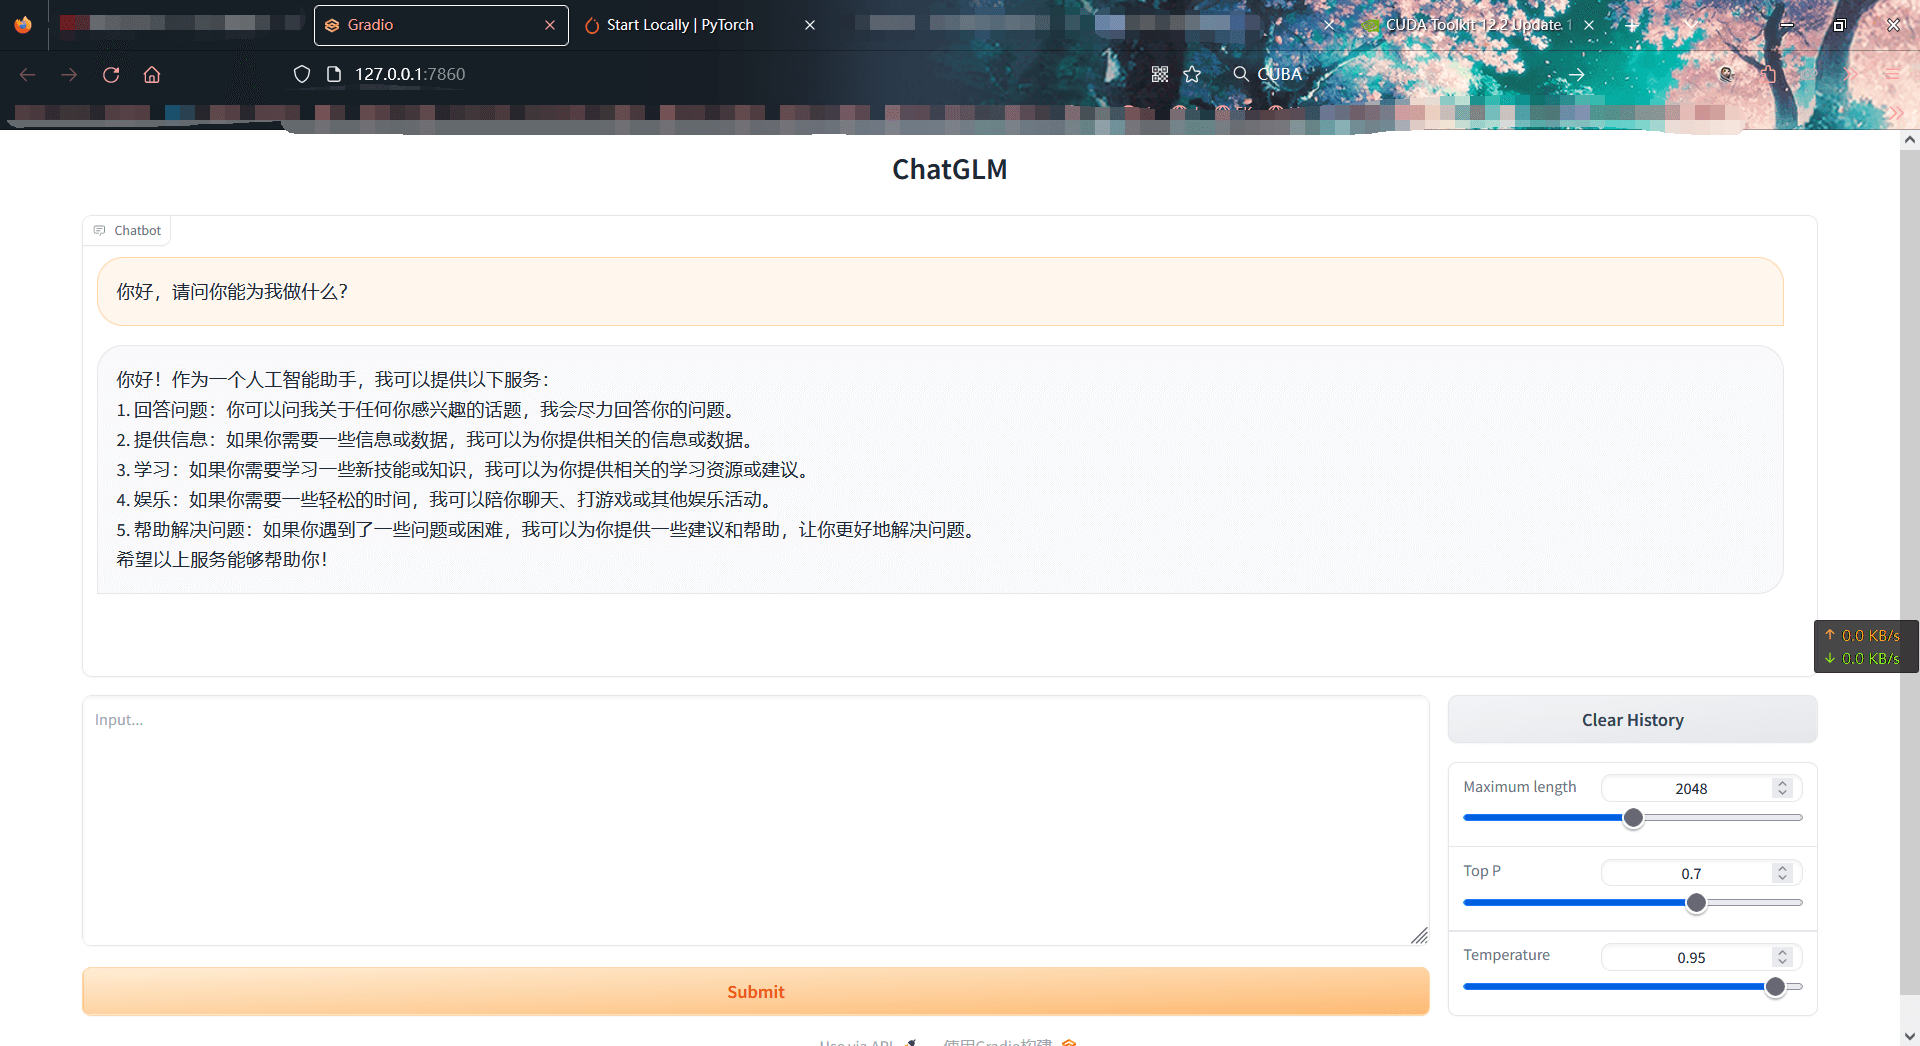Click the ChatGLM page heading

point(950,170)
